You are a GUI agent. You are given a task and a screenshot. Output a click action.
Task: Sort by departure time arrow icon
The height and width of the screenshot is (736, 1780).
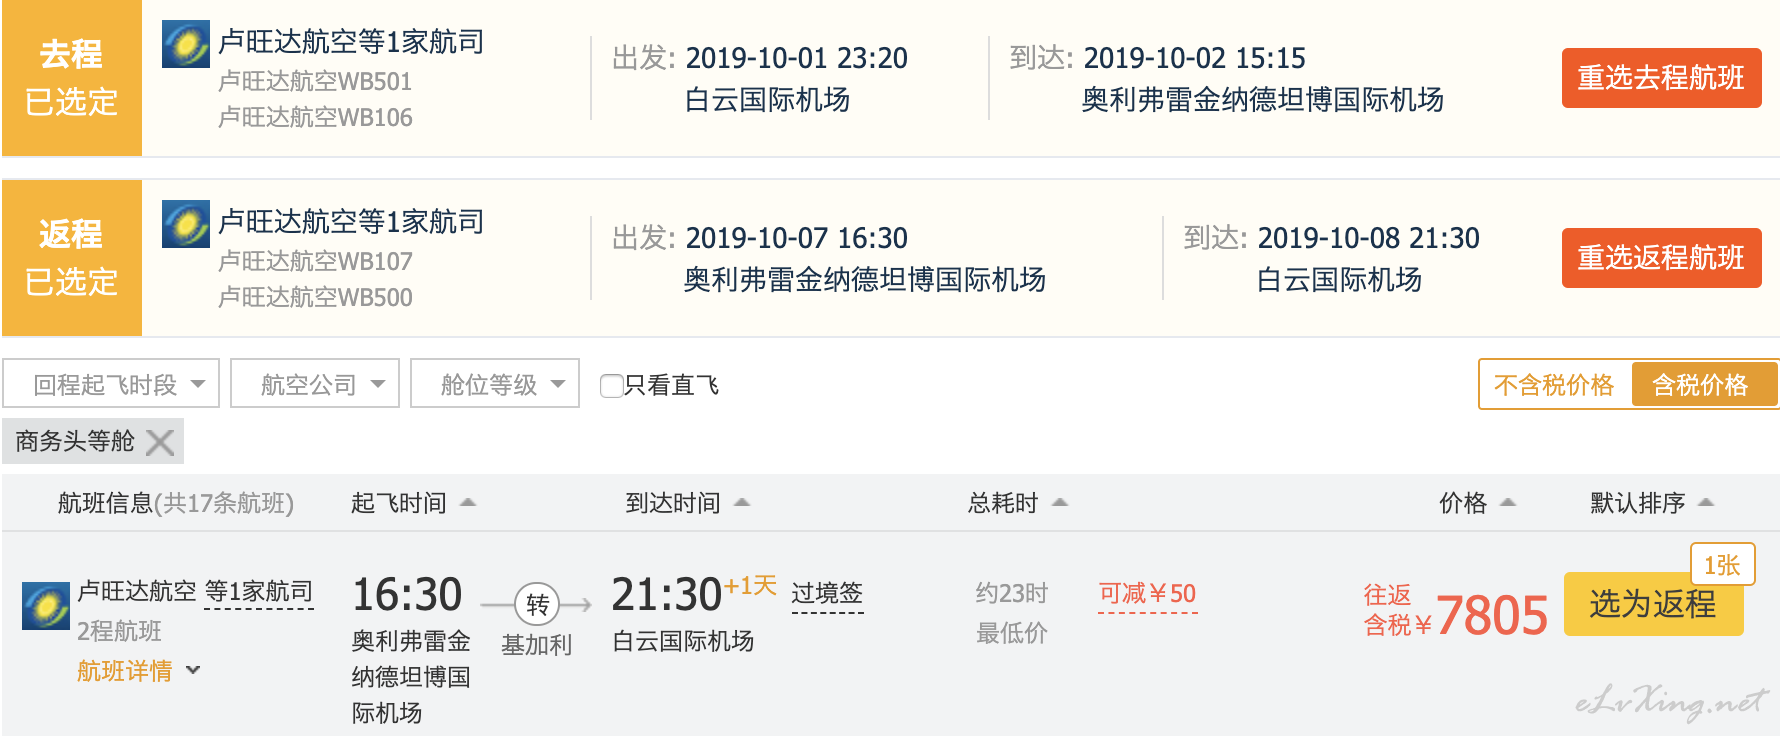(x=468, y=502)
